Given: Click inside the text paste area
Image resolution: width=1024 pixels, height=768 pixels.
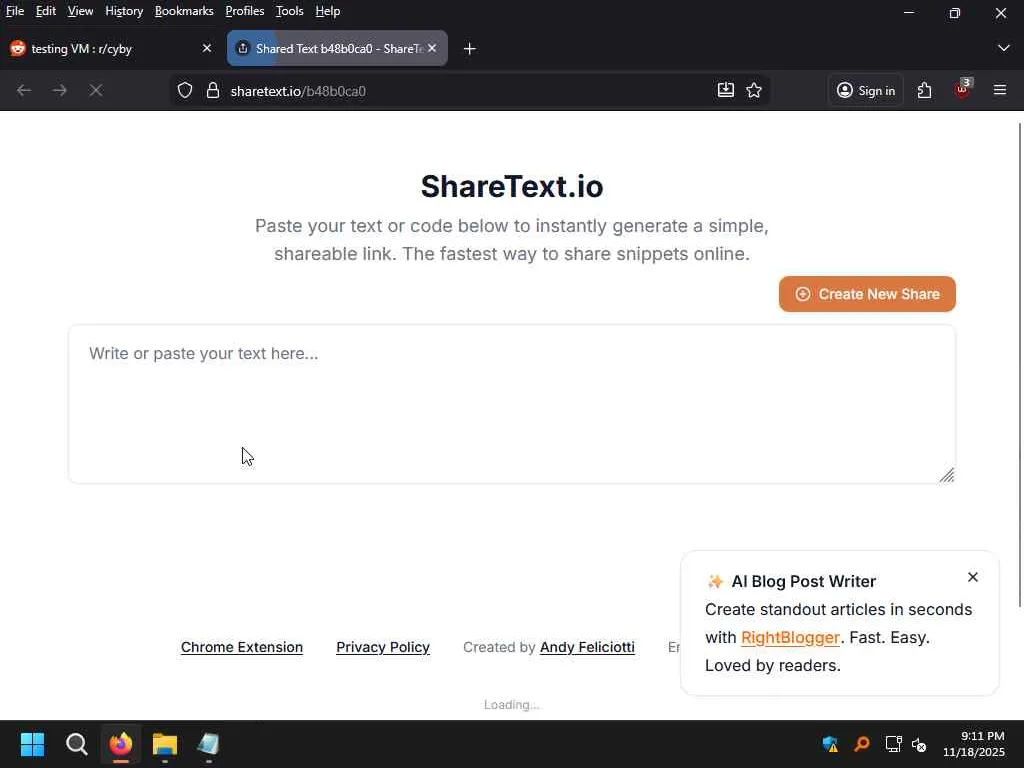Looking at the screenshot, I should point(512,404).
